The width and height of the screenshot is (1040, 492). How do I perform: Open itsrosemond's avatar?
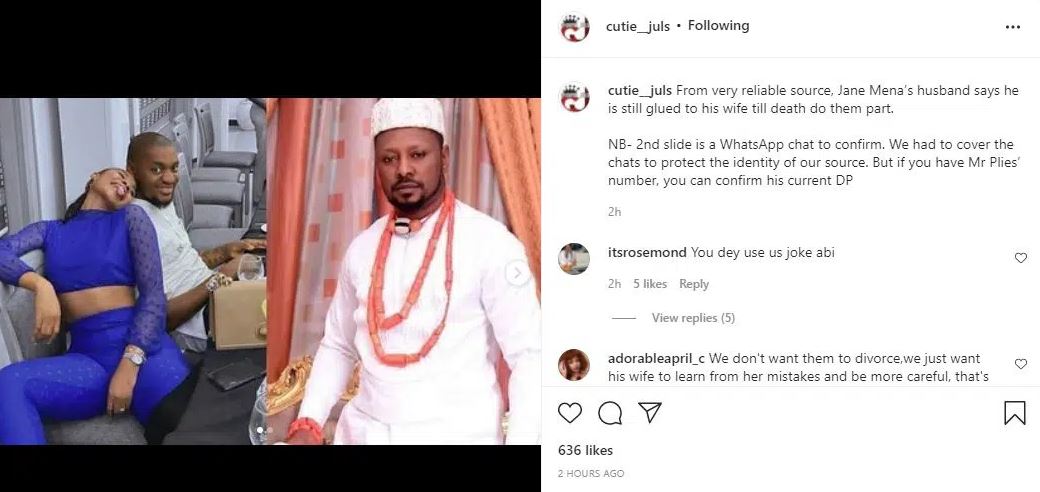tap(573, 258)
